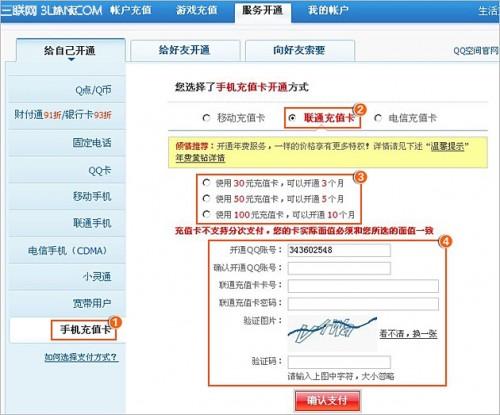
Task: Click the 确认开通QQ账号 input field
Action: (x=339, y=268)
